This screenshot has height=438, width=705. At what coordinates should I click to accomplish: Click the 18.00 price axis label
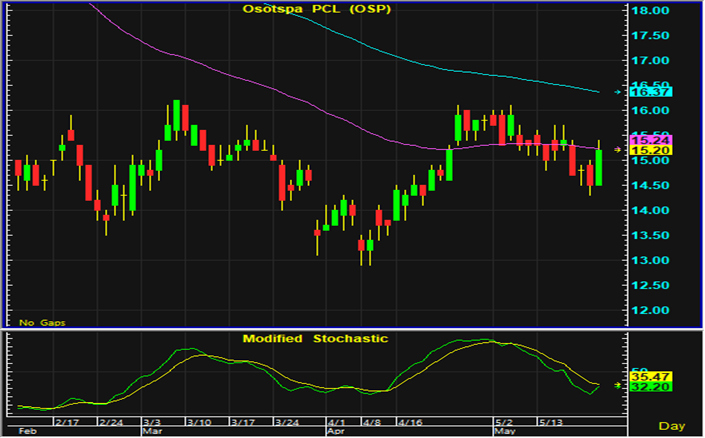[x=650, y=10]
